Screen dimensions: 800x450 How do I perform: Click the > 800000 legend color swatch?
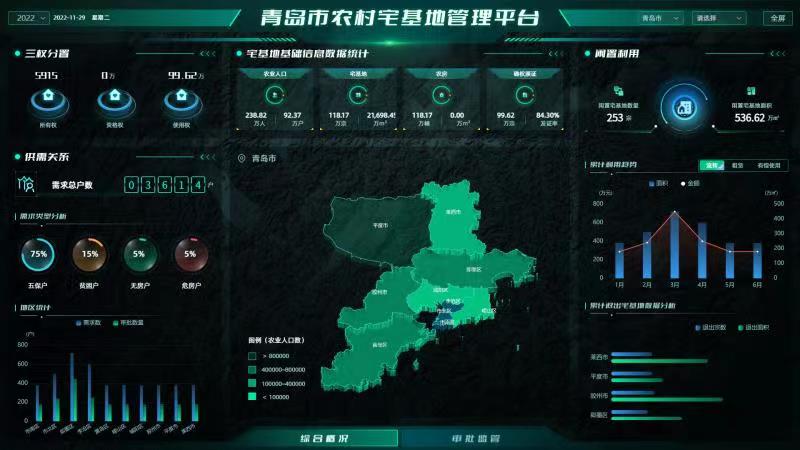252,355
